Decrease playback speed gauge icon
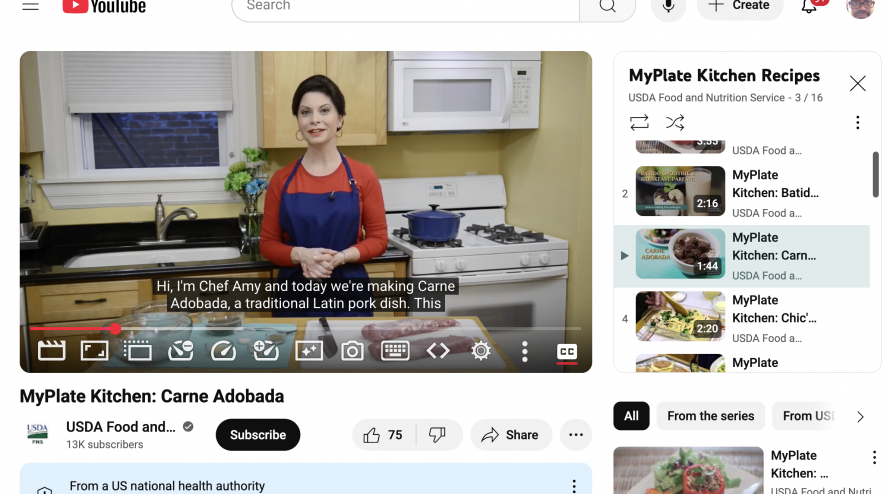The height and width of the screenshot is (494, 887). coord(181,351)
